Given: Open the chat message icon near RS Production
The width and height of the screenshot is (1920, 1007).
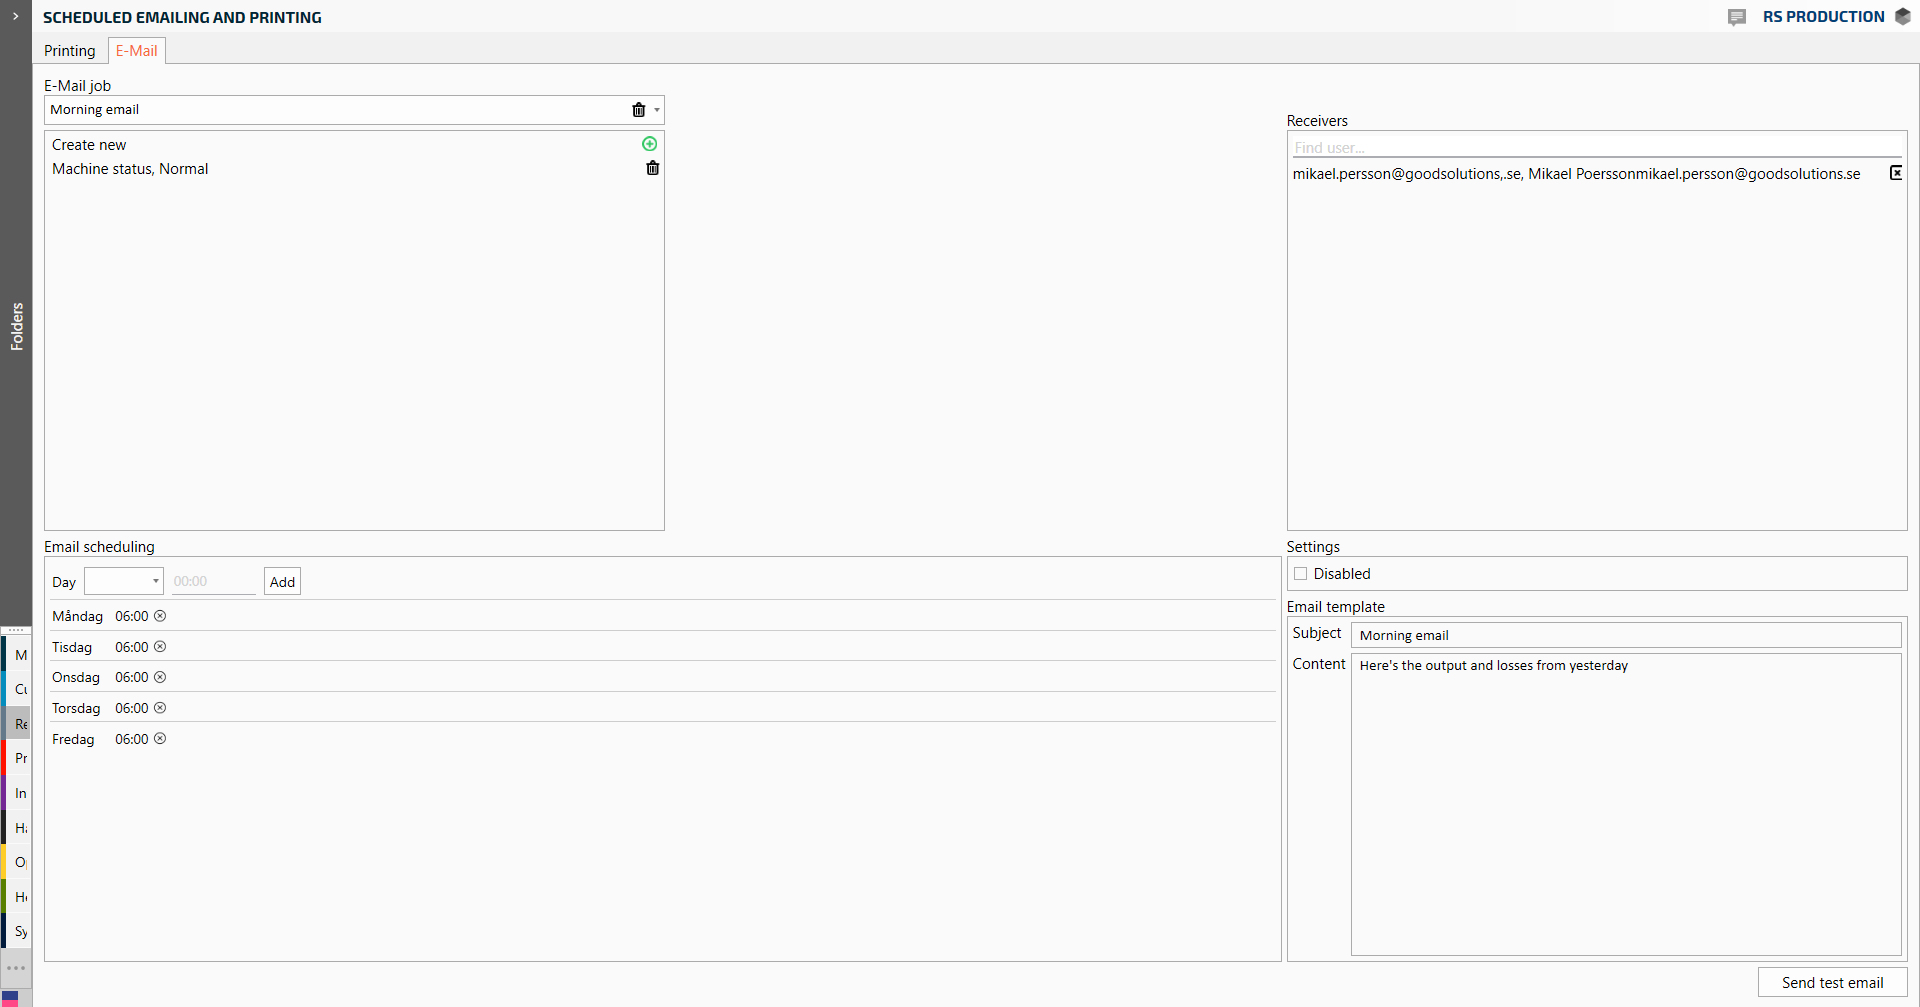Looking at the screenshot, I should coord(1737,17).
